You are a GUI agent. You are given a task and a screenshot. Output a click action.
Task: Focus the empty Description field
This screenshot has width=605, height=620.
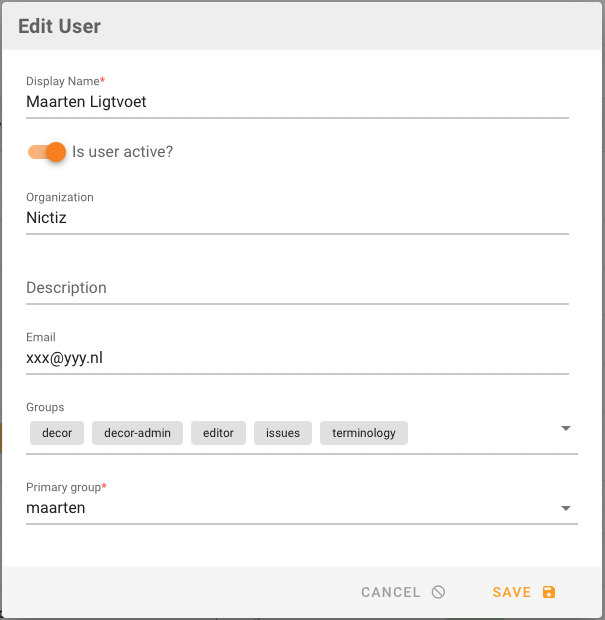297,288
